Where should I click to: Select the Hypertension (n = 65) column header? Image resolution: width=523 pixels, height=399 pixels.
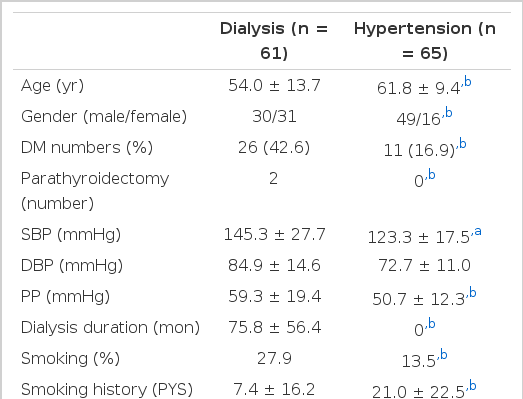pyautogui.click(x=425, y=41)
